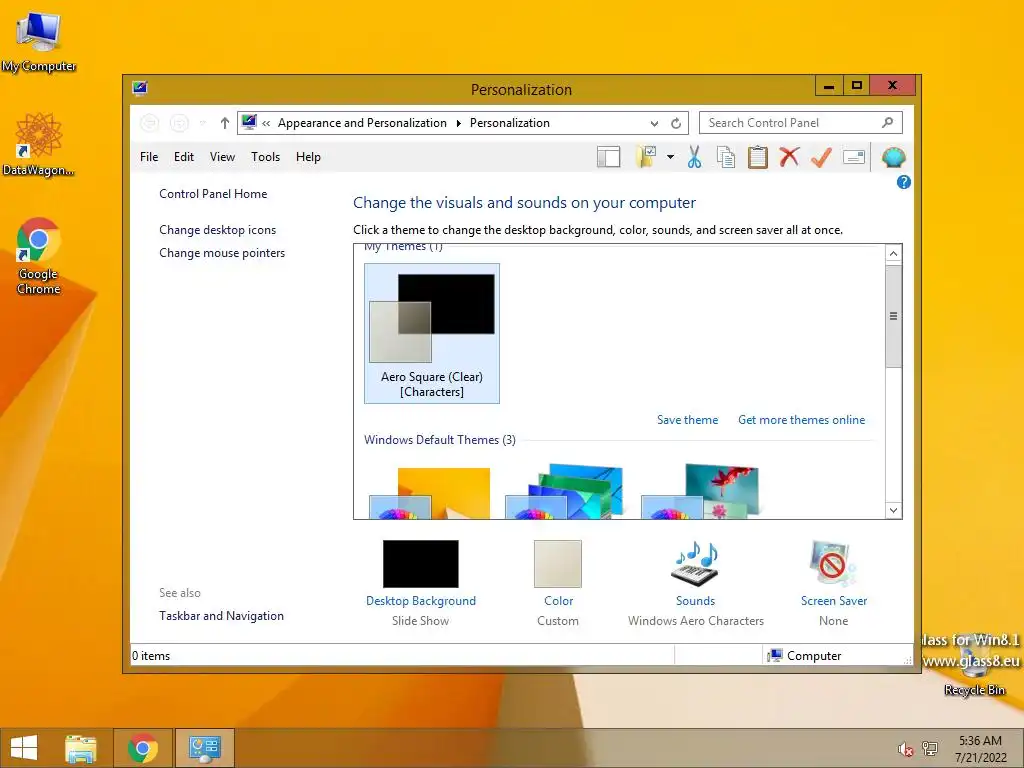This screenshot has width=1024, height=768.
Task: Open the recent locations dropdown arrow
Action: [x=203, y=123]
